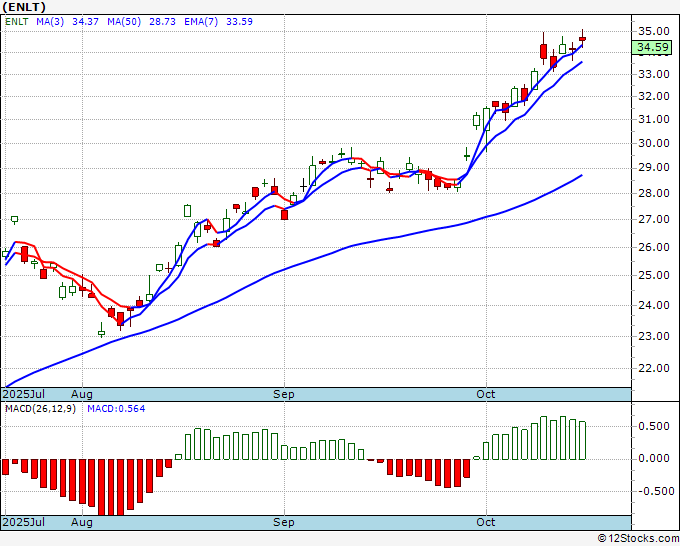Click Oct on price chart date axis
The width and height of the screenshot is (680, 546).
pyautogui.click(x=486, y=394)
